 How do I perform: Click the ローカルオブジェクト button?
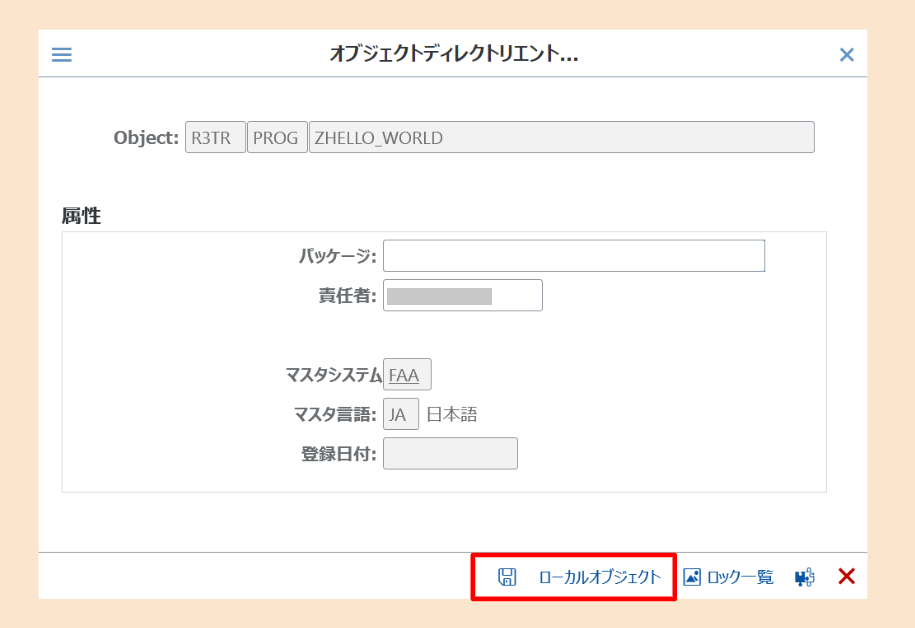(x=599, y=577)
